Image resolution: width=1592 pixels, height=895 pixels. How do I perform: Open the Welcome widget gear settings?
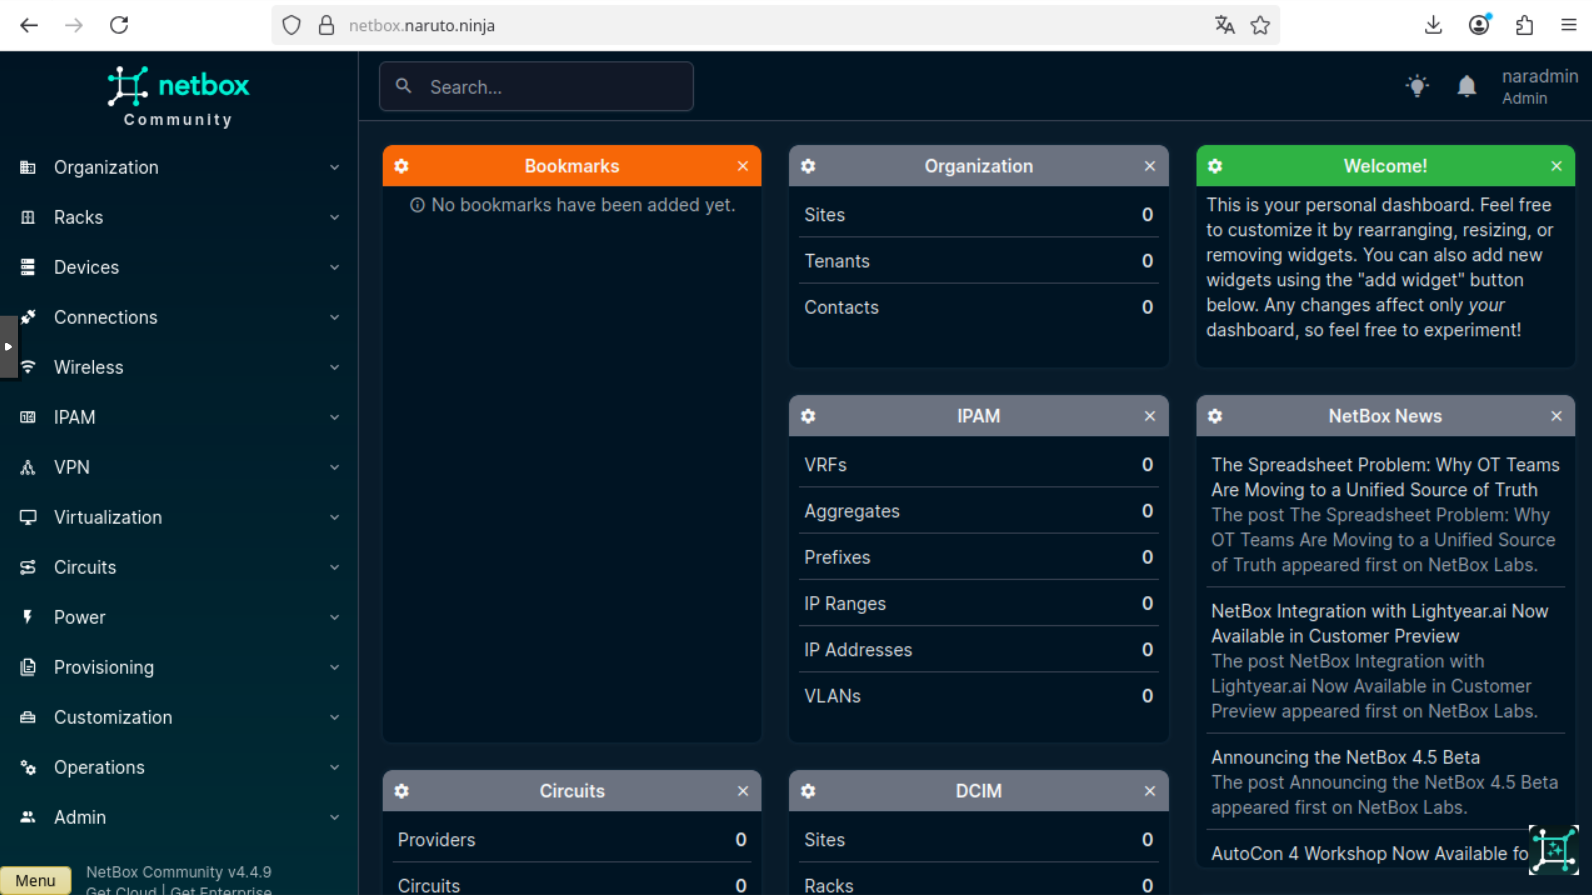point(1215,166)
